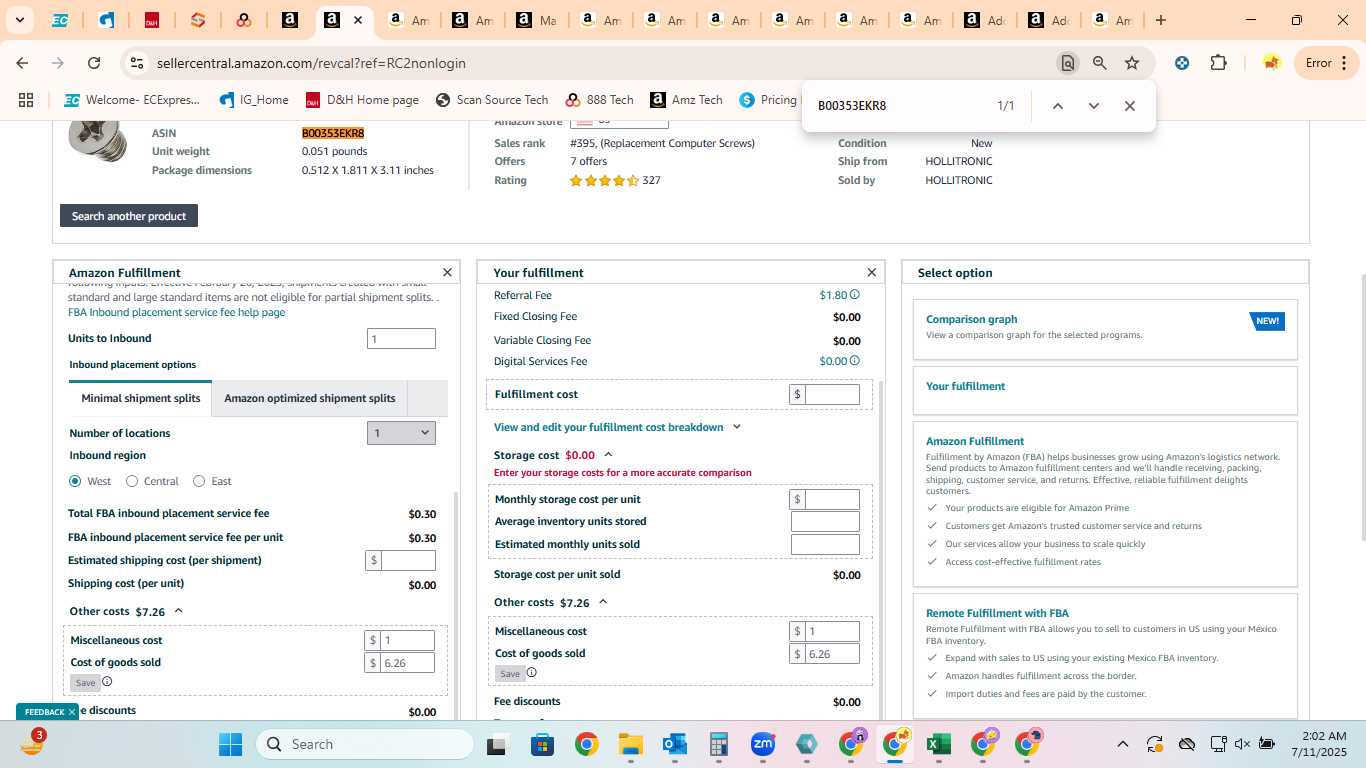Click the Fulfillment cost input field
The height and width of the screenshot is (768, 1366).
832,394
